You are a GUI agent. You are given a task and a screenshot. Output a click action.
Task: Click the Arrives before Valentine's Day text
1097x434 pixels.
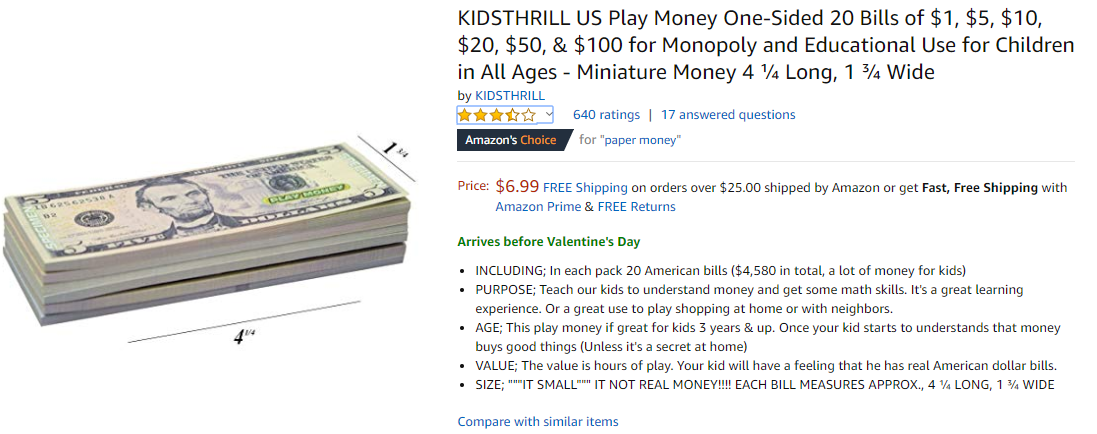point(548,242)
